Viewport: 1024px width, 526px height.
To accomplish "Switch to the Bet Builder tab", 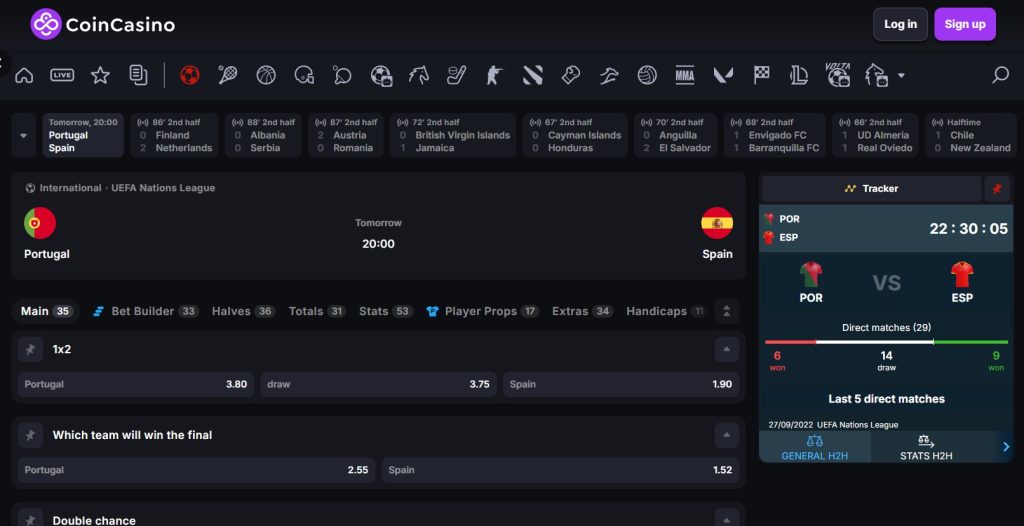I will 145,311.
